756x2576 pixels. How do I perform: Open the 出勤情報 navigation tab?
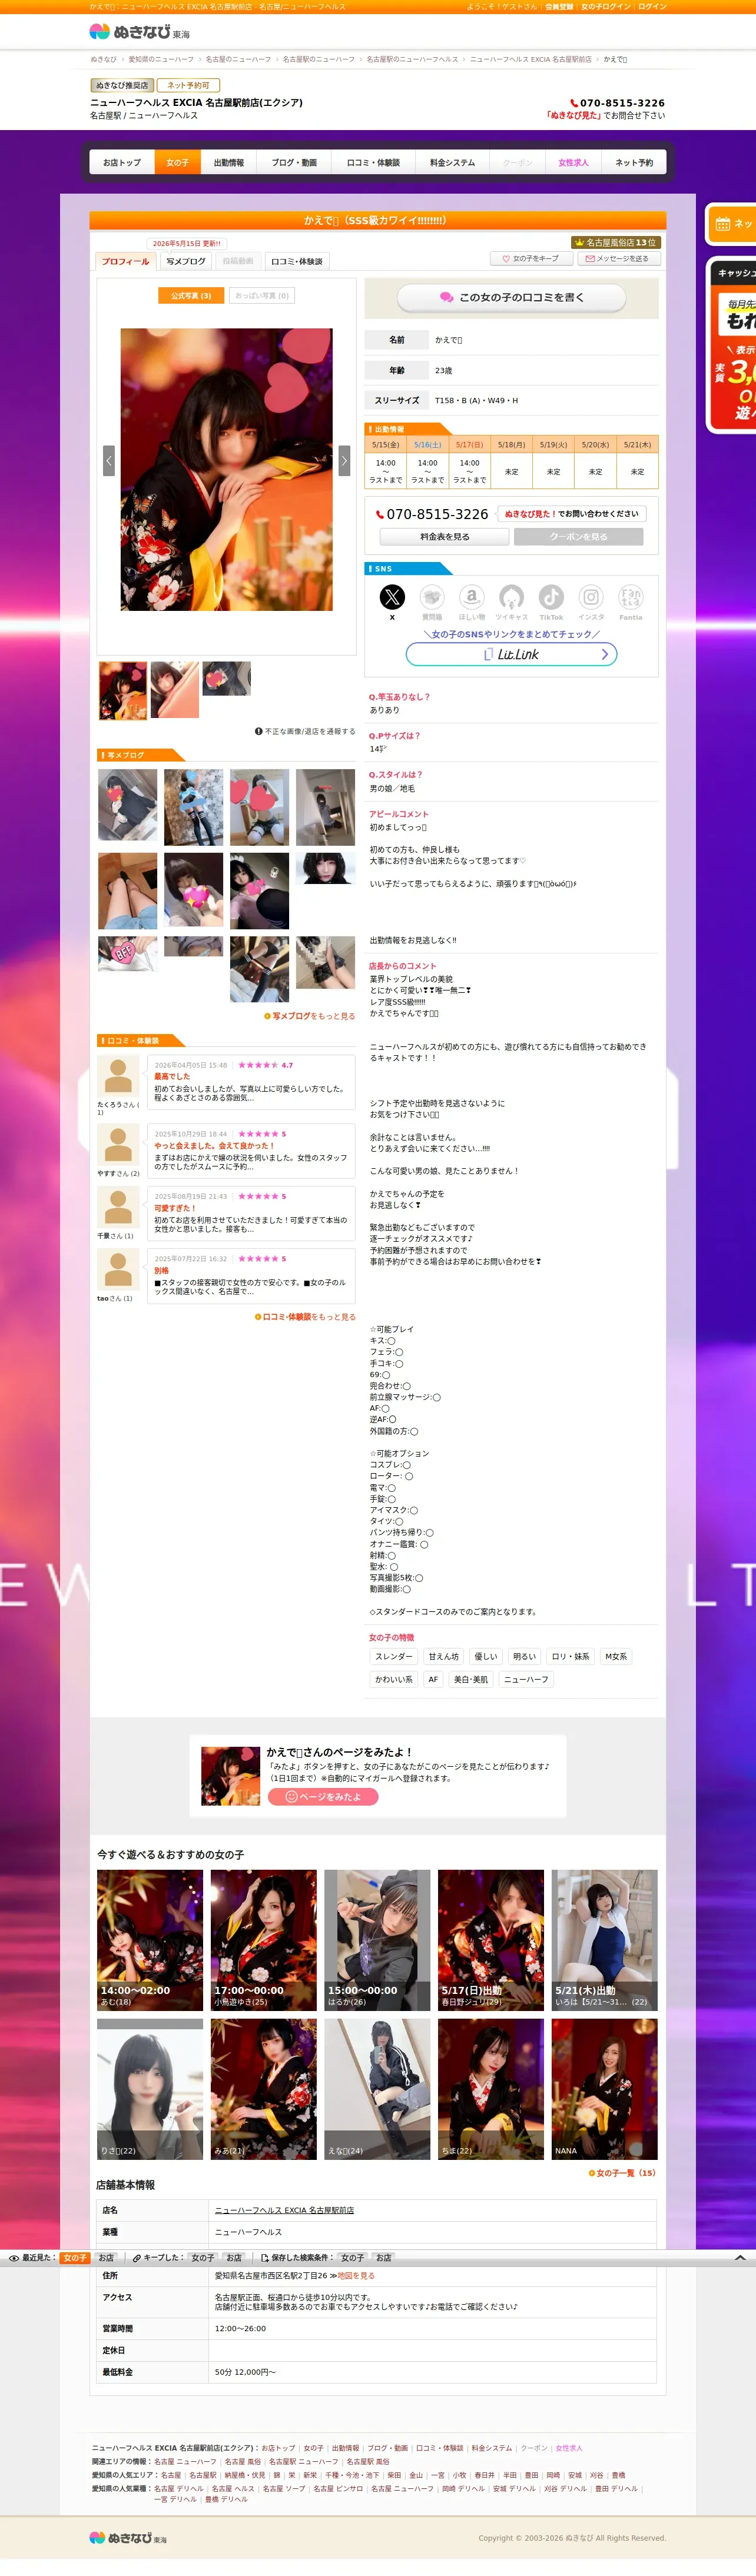click(x=229, y=162)
